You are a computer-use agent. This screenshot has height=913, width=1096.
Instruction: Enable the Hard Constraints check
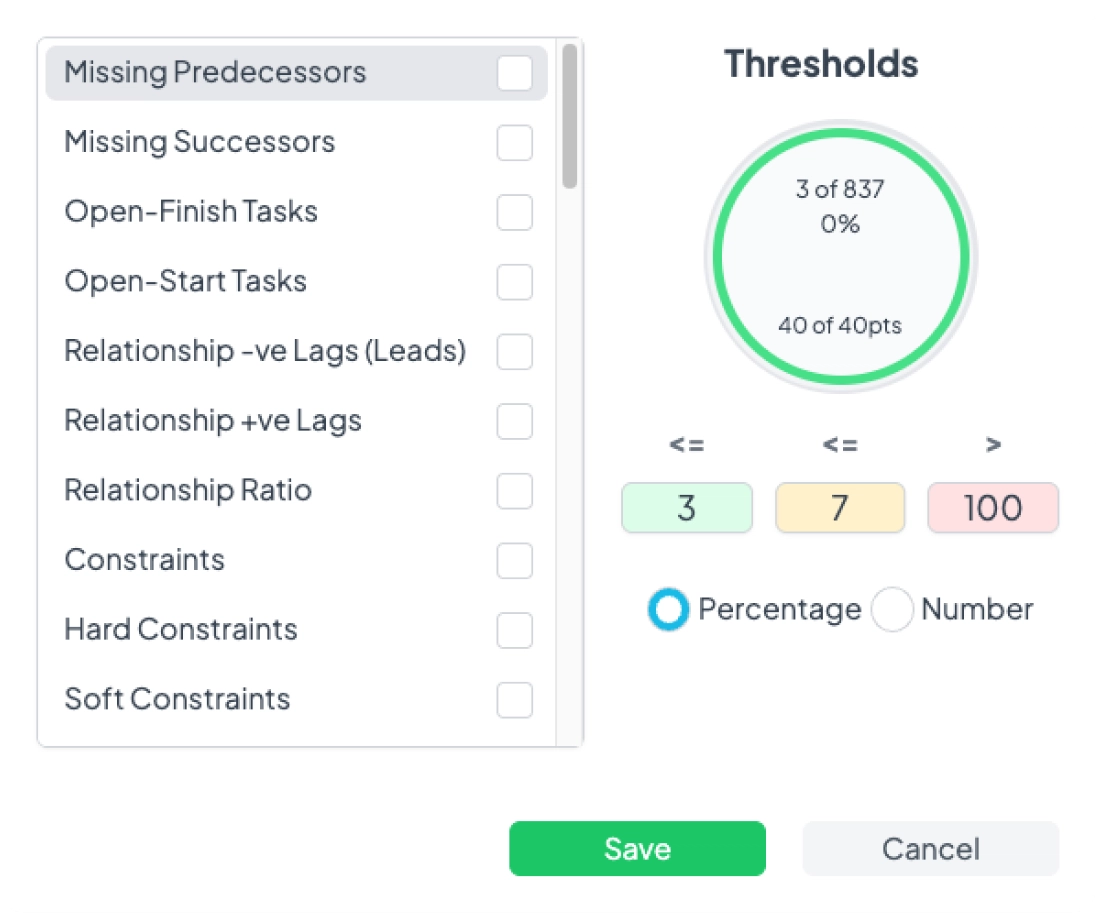tap(514, 630)
